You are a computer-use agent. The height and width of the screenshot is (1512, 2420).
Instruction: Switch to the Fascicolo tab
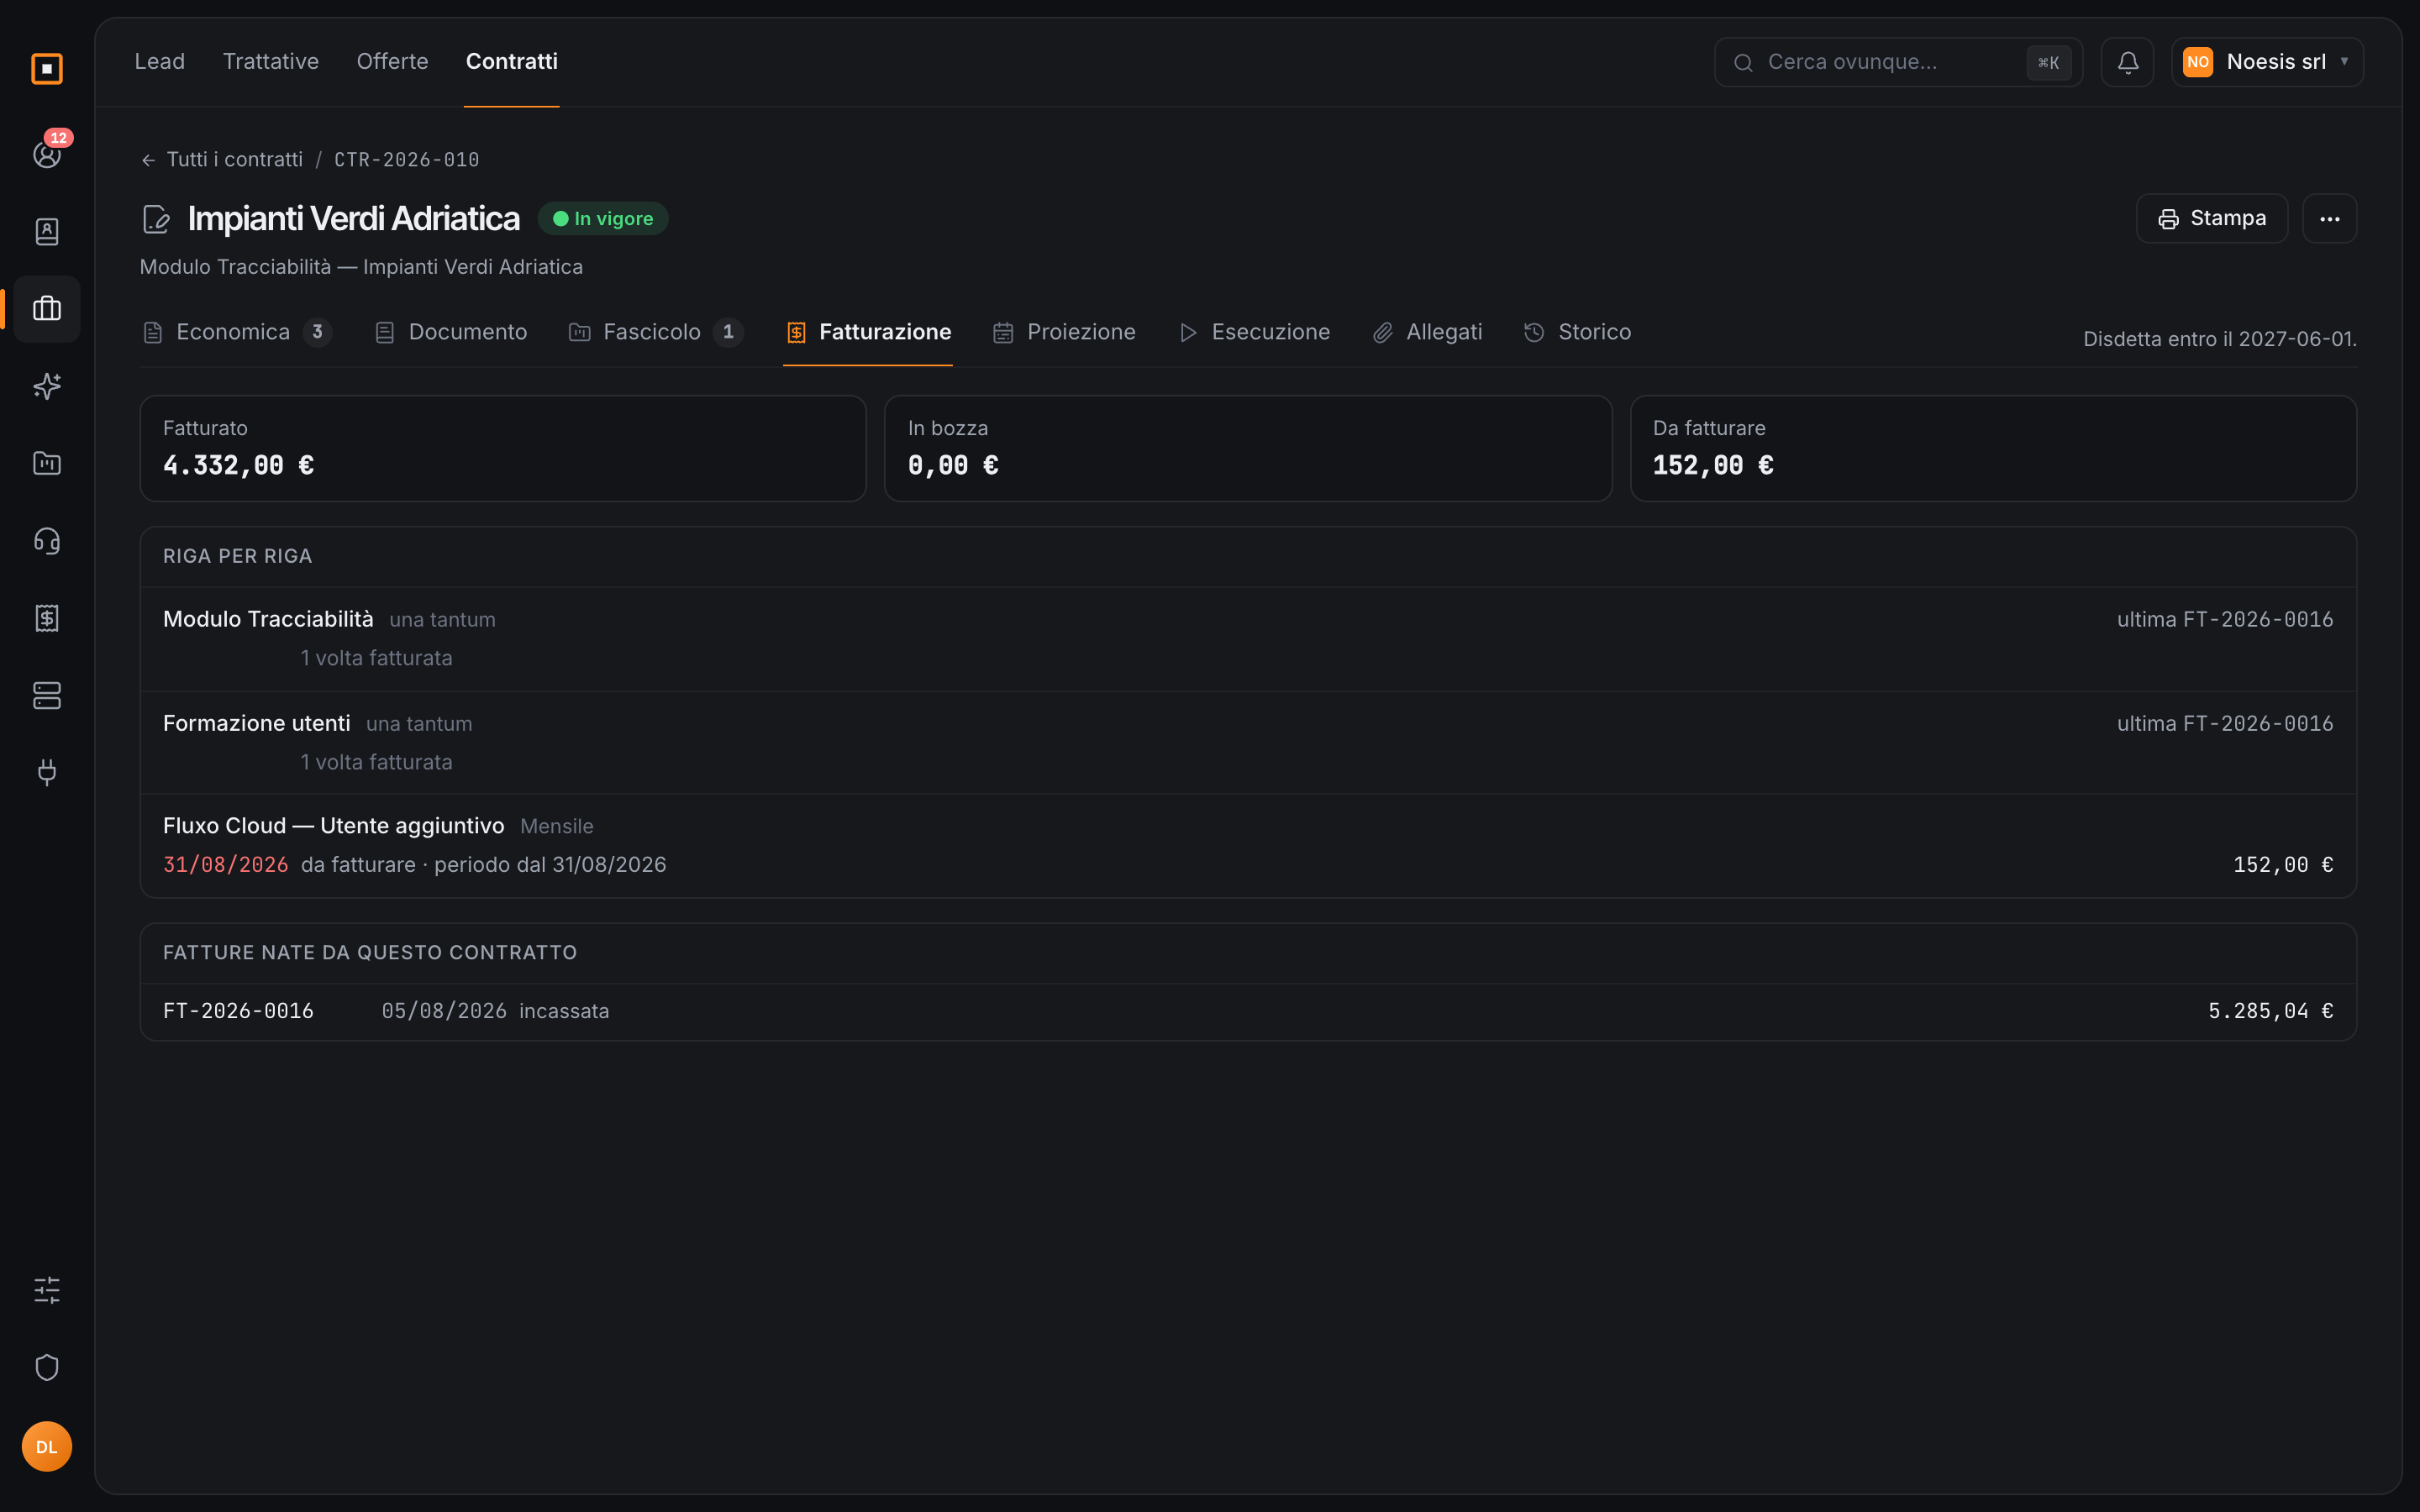click(656, 332)
